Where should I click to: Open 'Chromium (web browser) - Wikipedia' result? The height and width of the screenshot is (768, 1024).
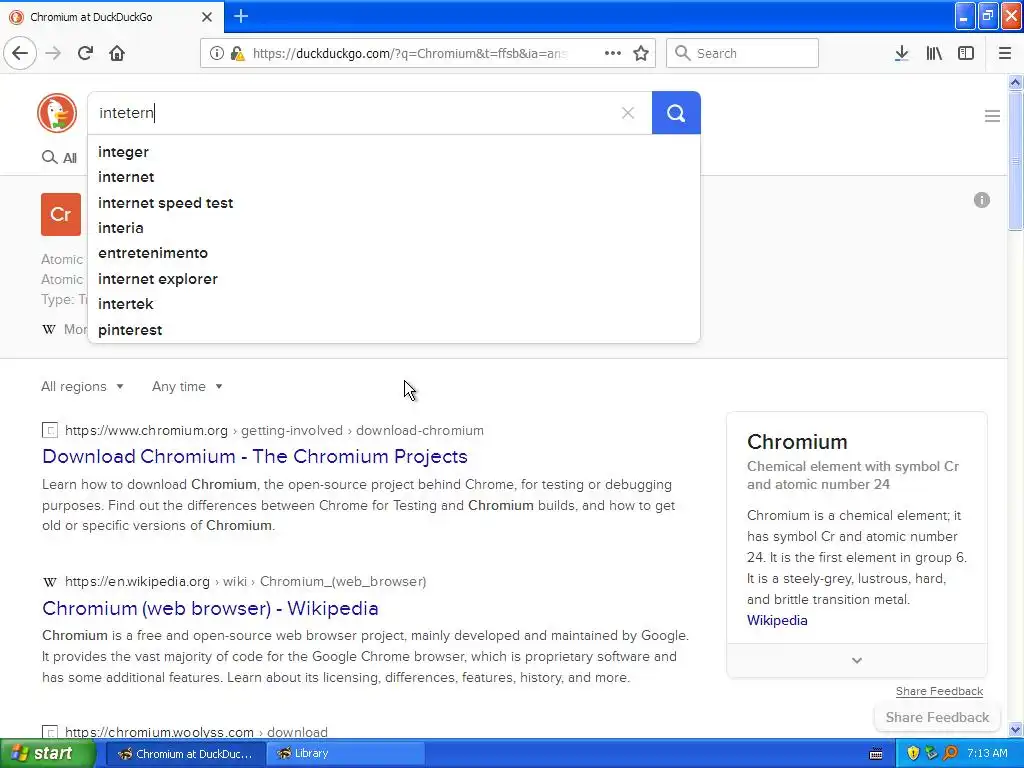click(x=210, y=608)
